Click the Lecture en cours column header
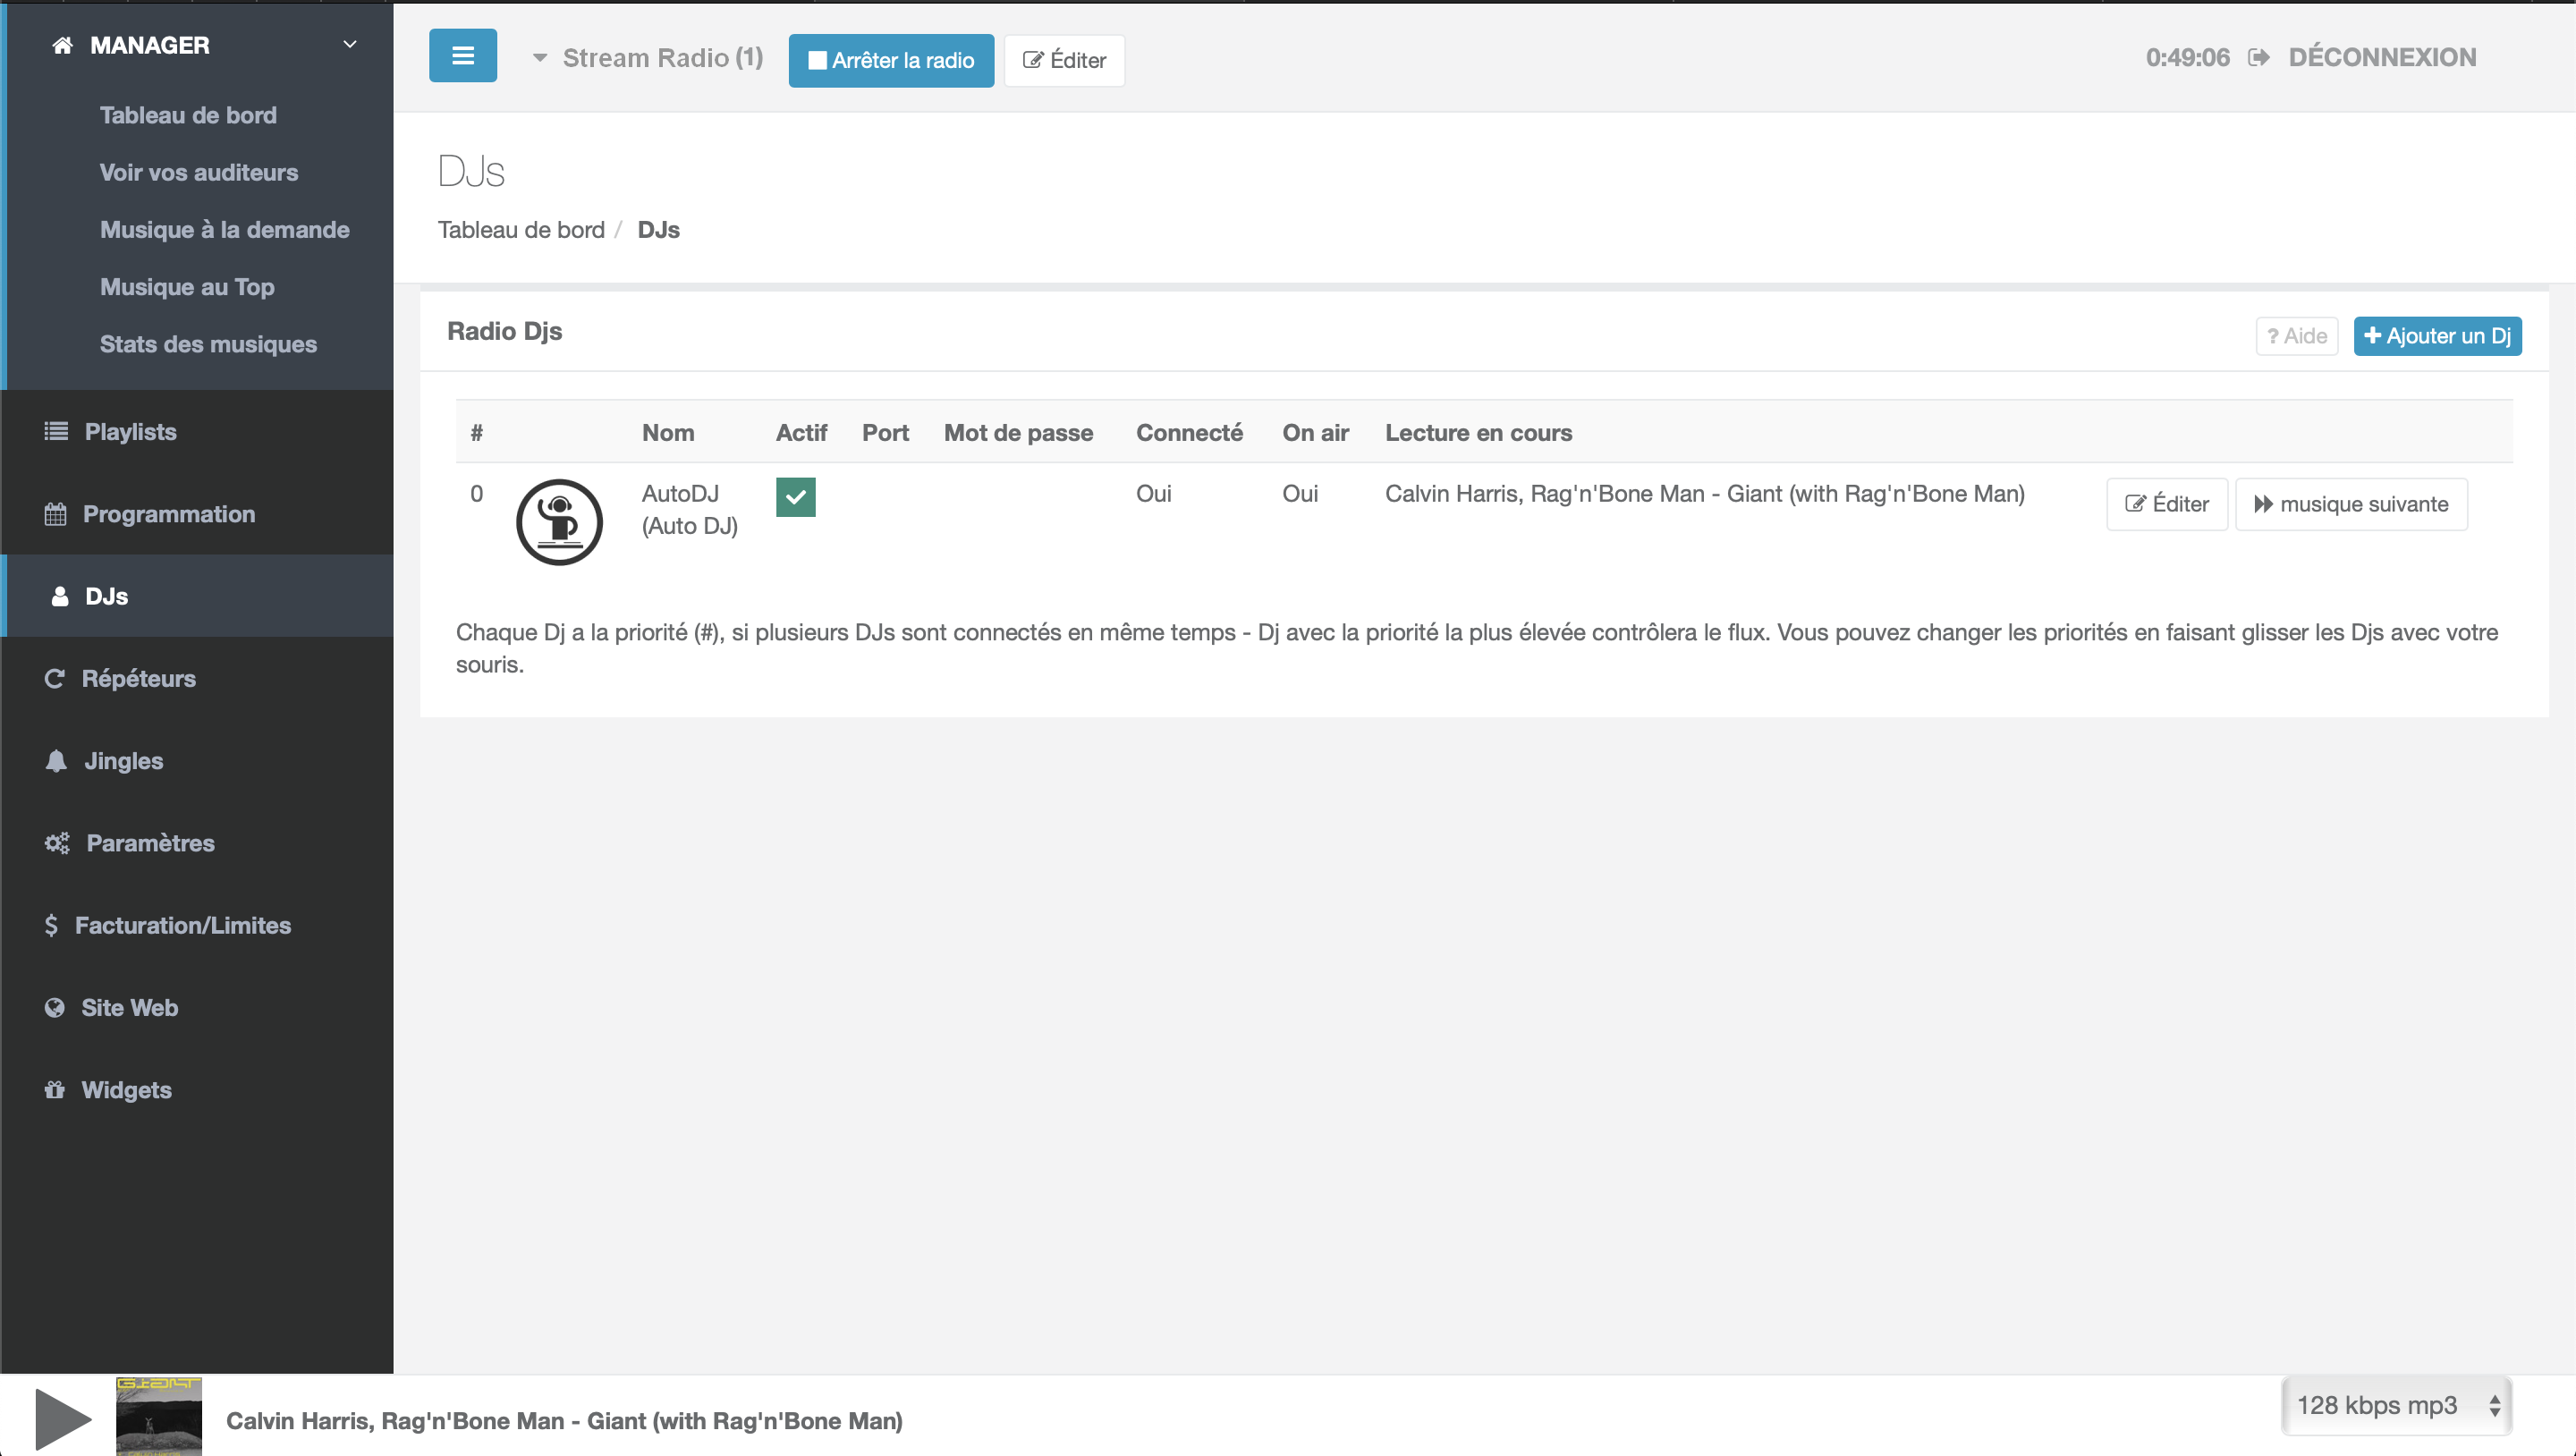The image size is (2576, 1456). [x=1478, y=433]
